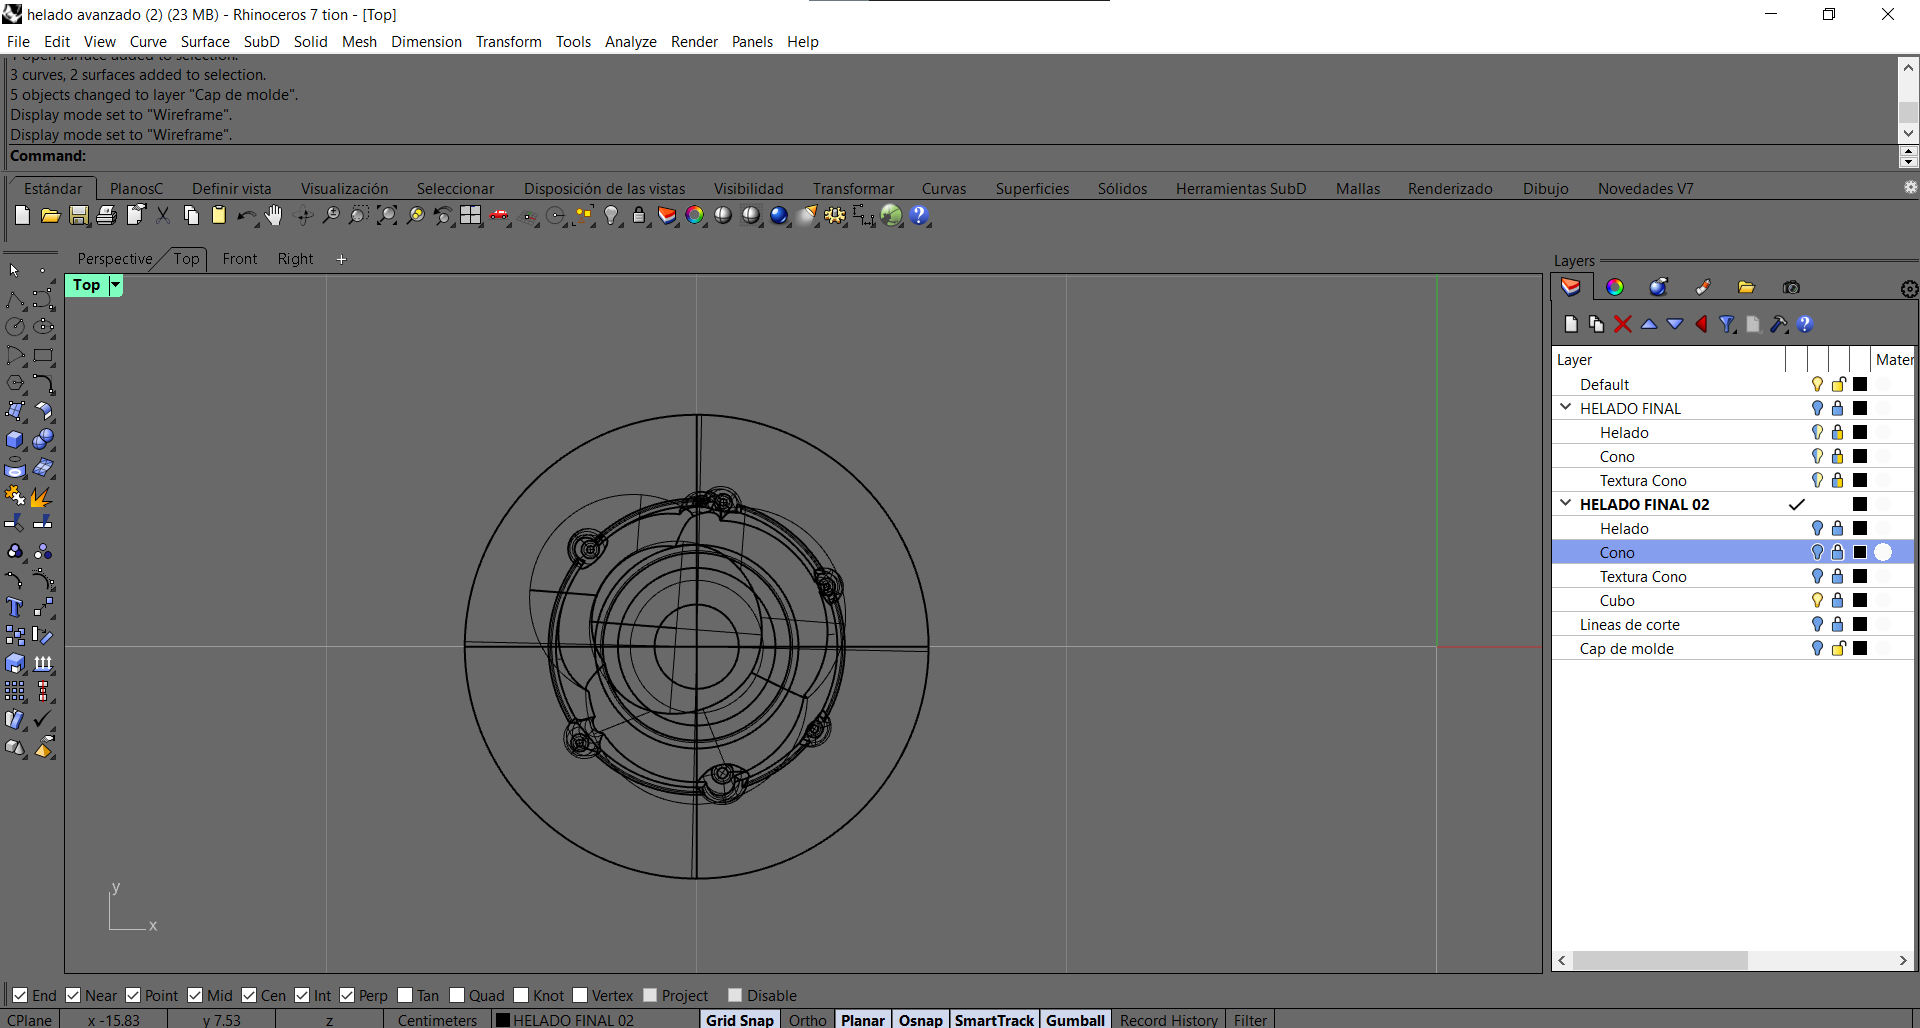Select the Polyline tool in the left sidebar
This screenshot has width=1920, height=1028.
point(15,299)
